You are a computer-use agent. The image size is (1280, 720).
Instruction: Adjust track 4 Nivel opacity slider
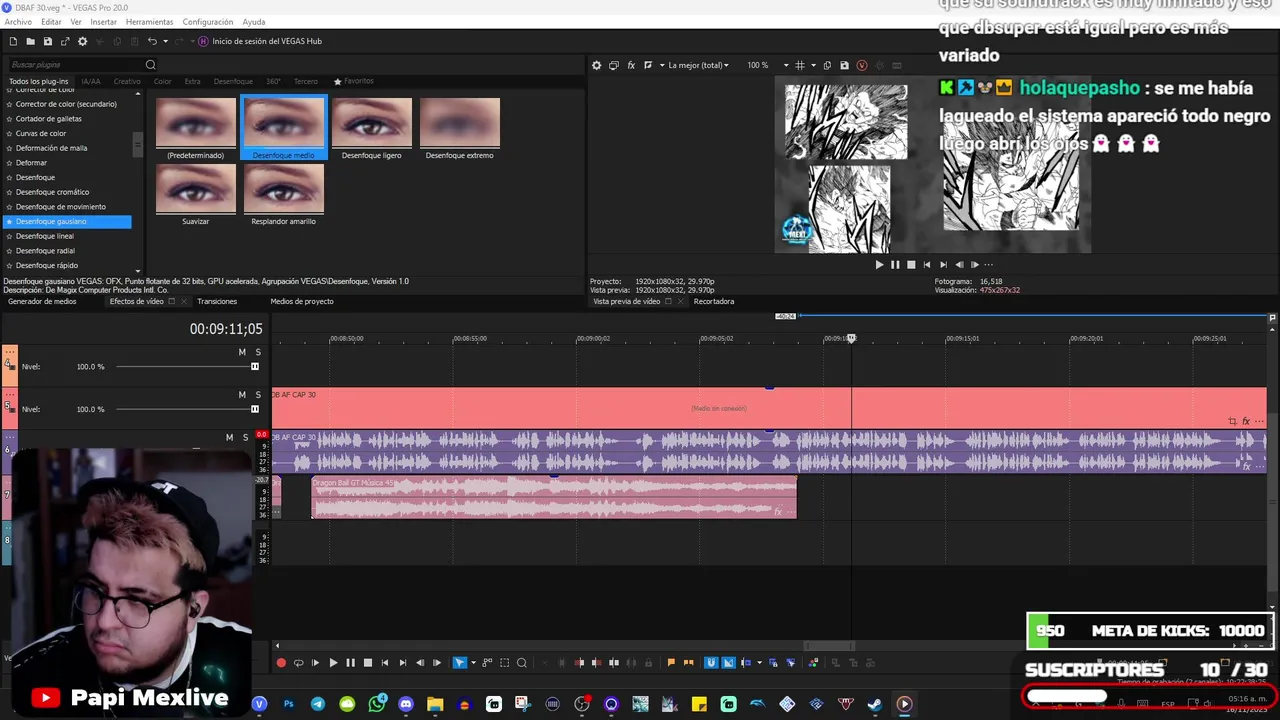[x=187, y=367]
